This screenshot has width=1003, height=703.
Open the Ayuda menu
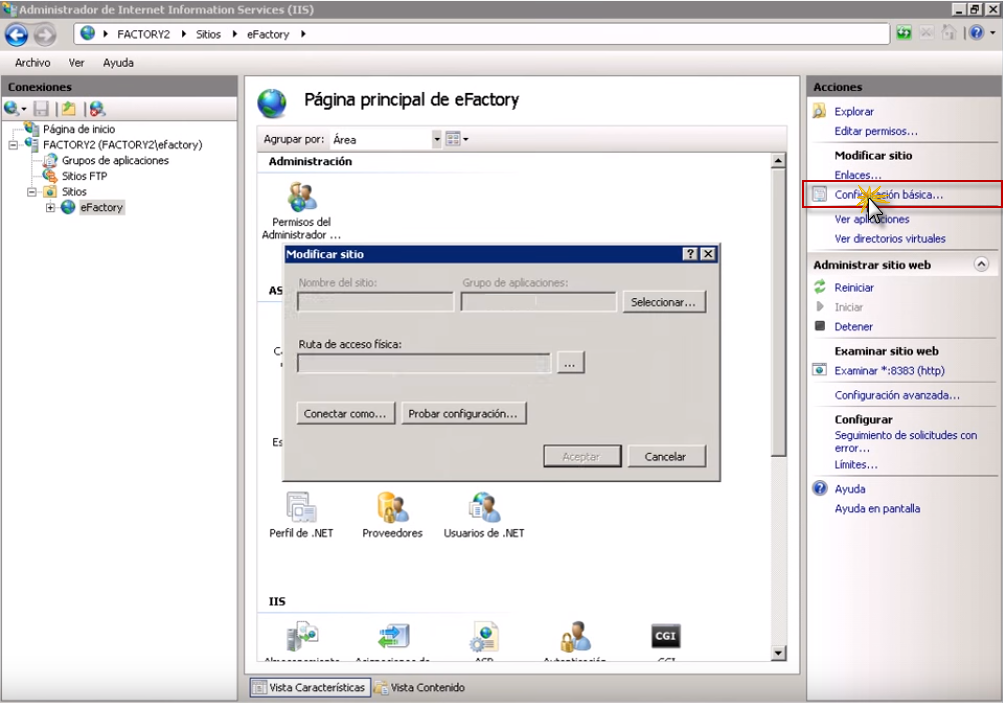point(118,63)
